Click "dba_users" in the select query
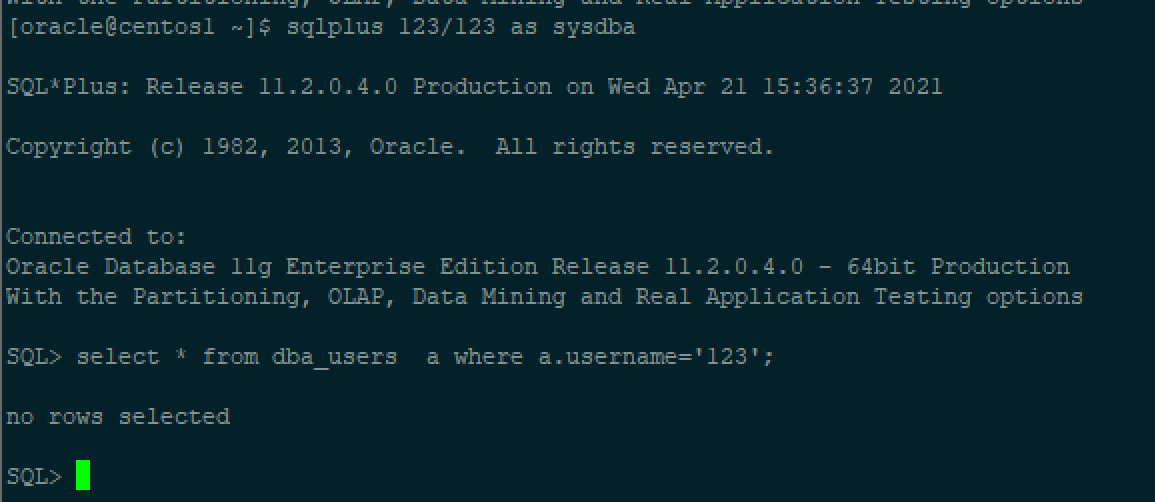This screenshot has height=502, width=1155. (334, 357)
